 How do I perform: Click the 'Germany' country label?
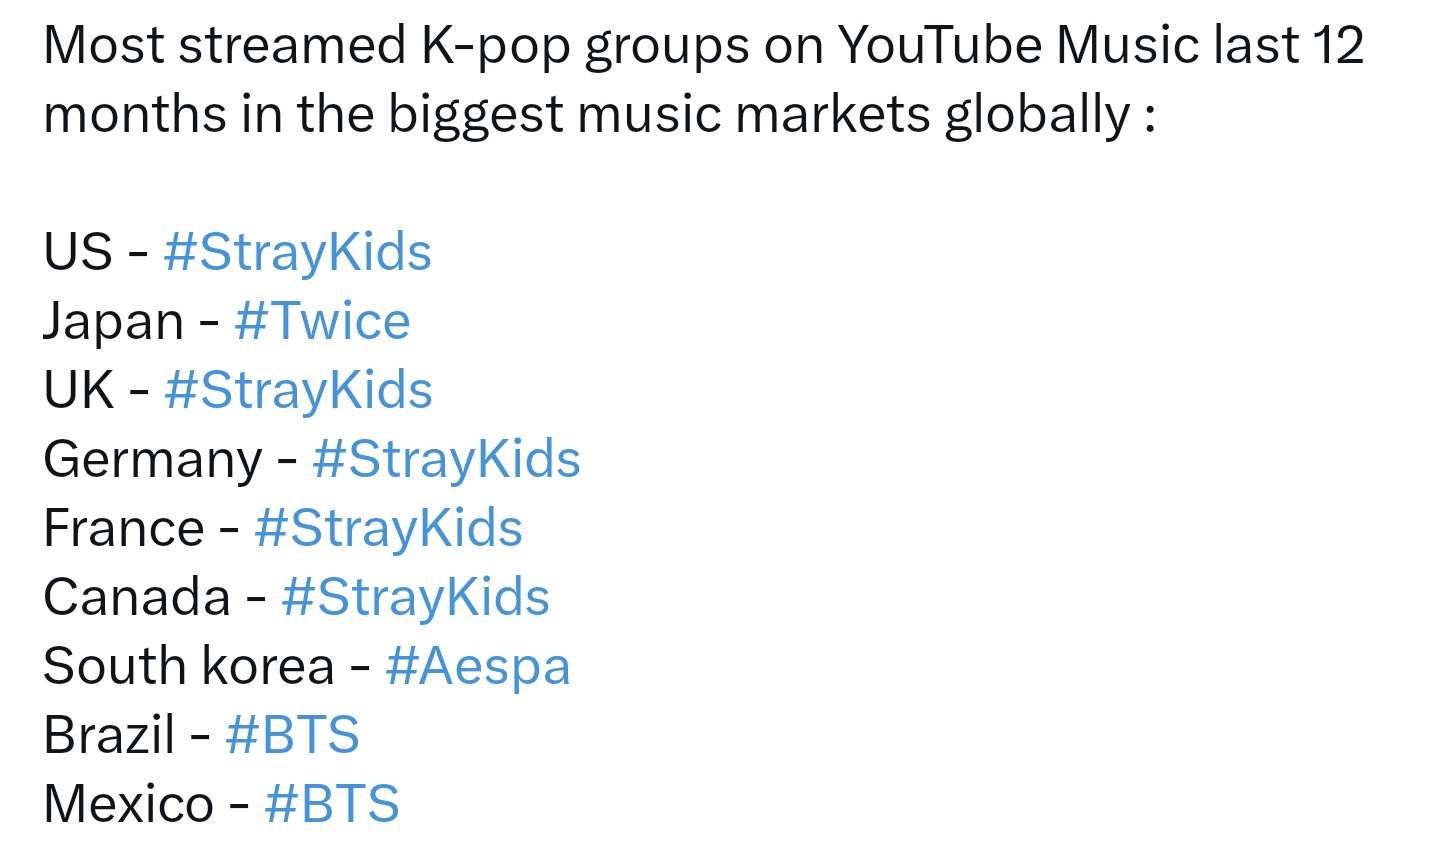coord(153,461)
